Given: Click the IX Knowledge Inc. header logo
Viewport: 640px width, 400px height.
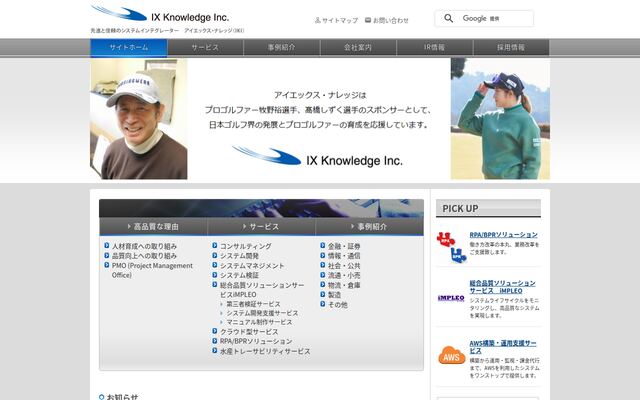Looking at the screenshot, I should [160, 14].
